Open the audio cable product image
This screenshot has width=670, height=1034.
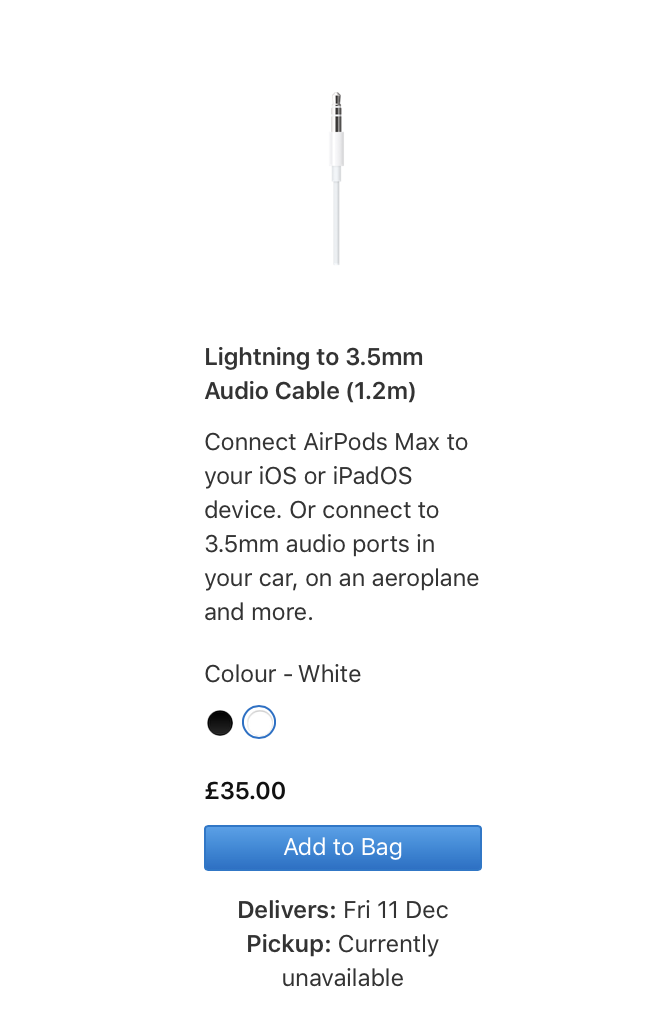[x=337, y=180]
